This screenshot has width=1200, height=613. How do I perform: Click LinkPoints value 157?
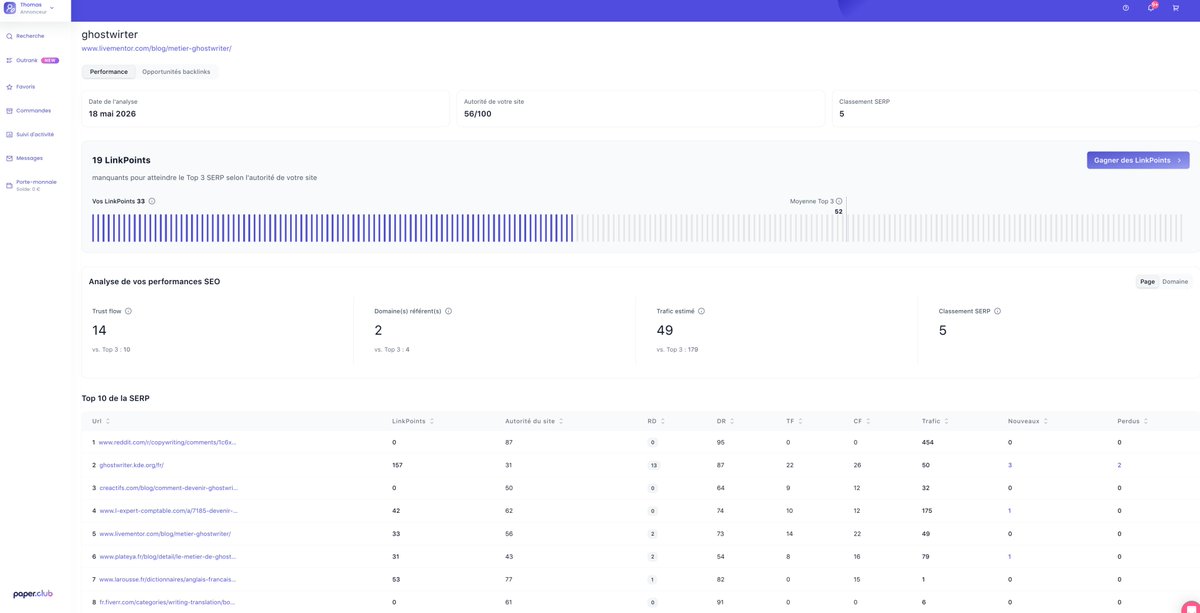pos(397,465)
